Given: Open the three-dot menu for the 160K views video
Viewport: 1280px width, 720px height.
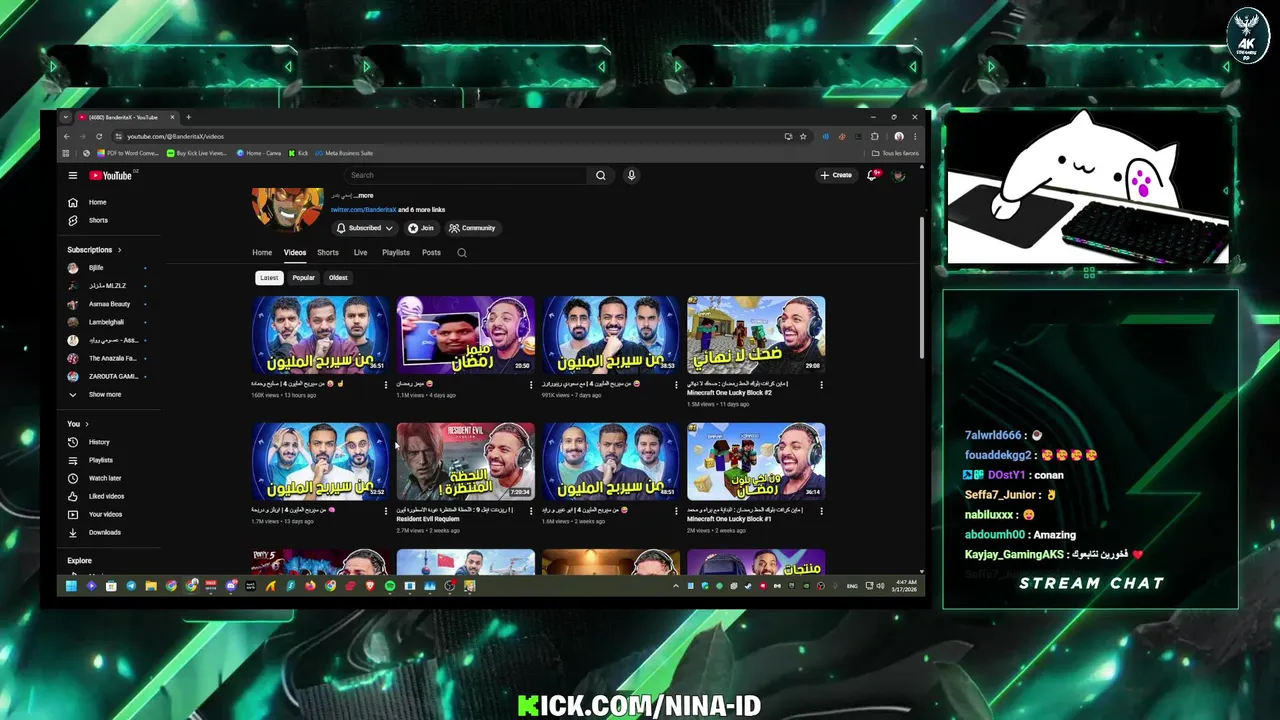Looking at the screenshot, I should (386, 385).
